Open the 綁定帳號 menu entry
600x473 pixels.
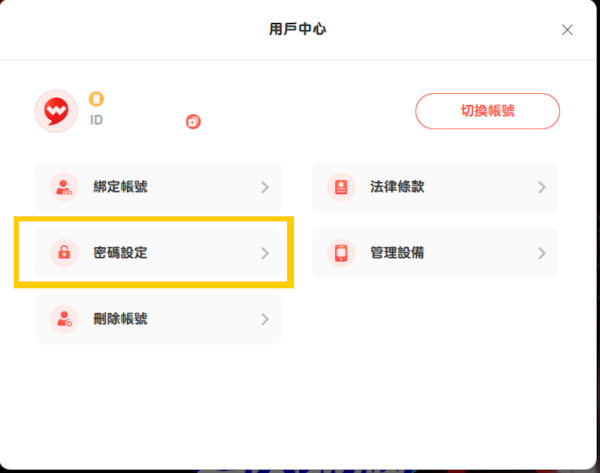pos(158,187)
